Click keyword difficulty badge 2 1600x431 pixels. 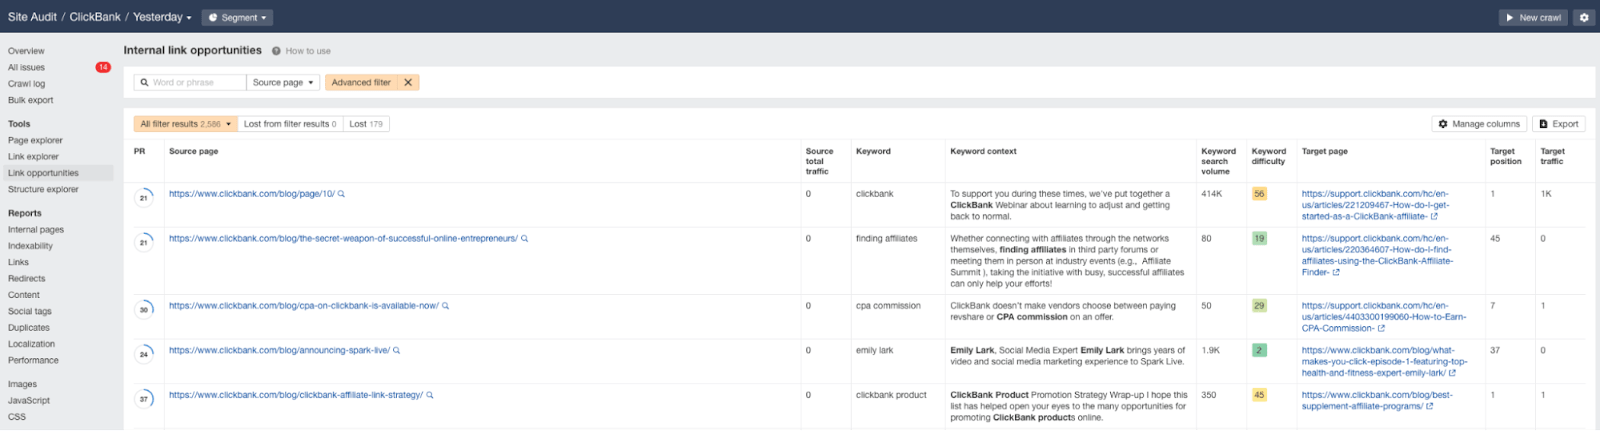(1259, 351)
